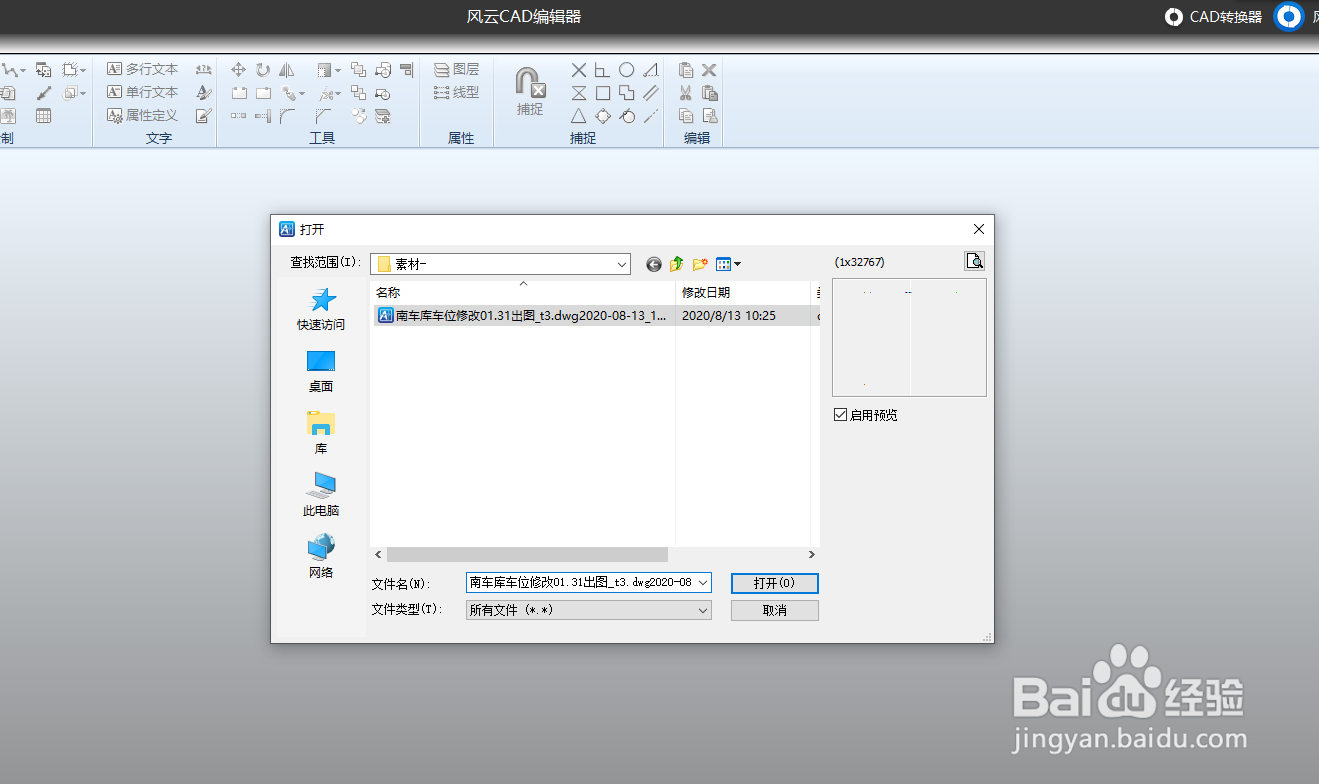Click the Move tool cross-arrow icon
The width and height of the screenshot is (1319, 784).
click(238, 70)
